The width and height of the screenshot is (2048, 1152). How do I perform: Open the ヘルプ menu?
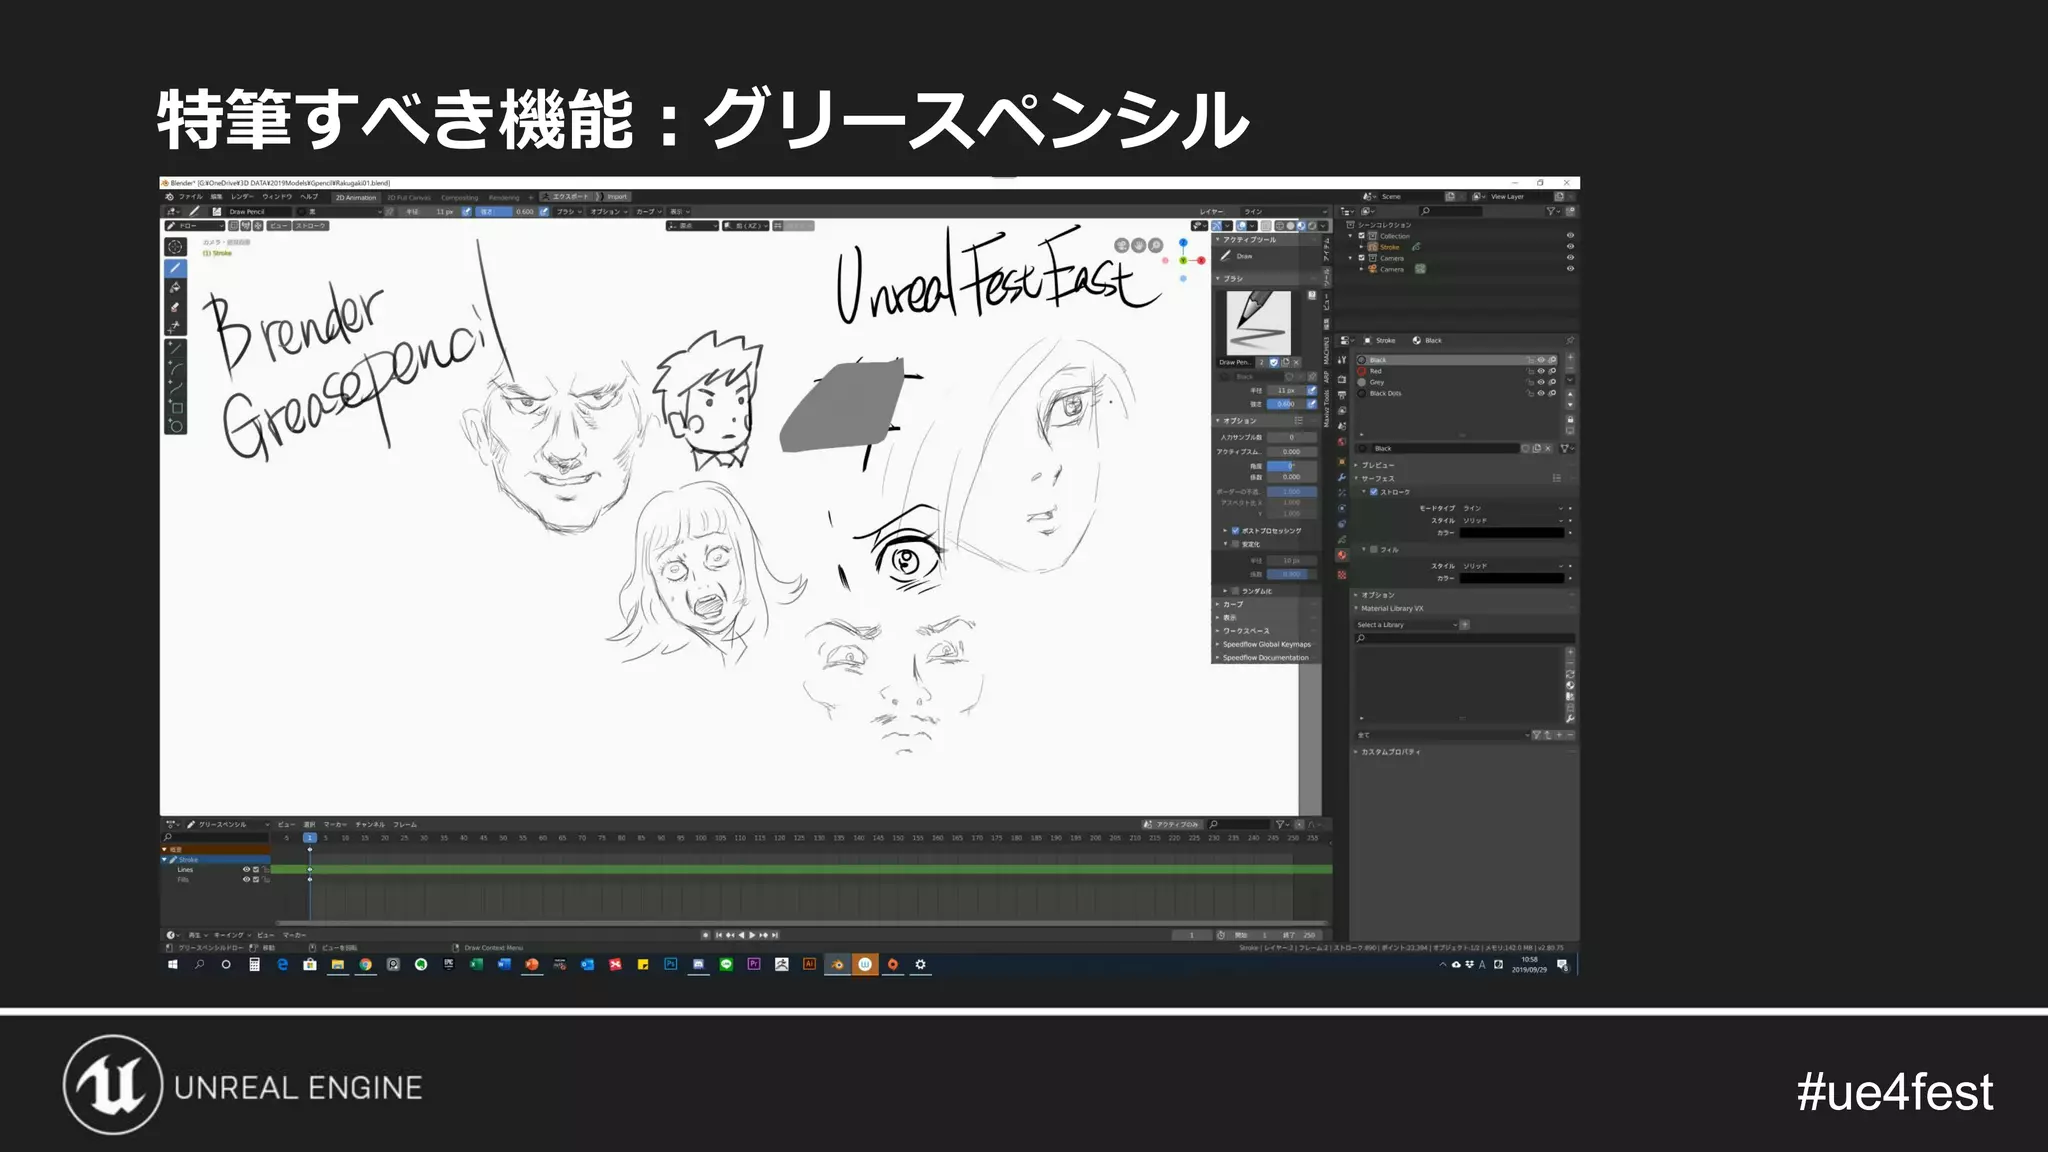click(309, 197)
